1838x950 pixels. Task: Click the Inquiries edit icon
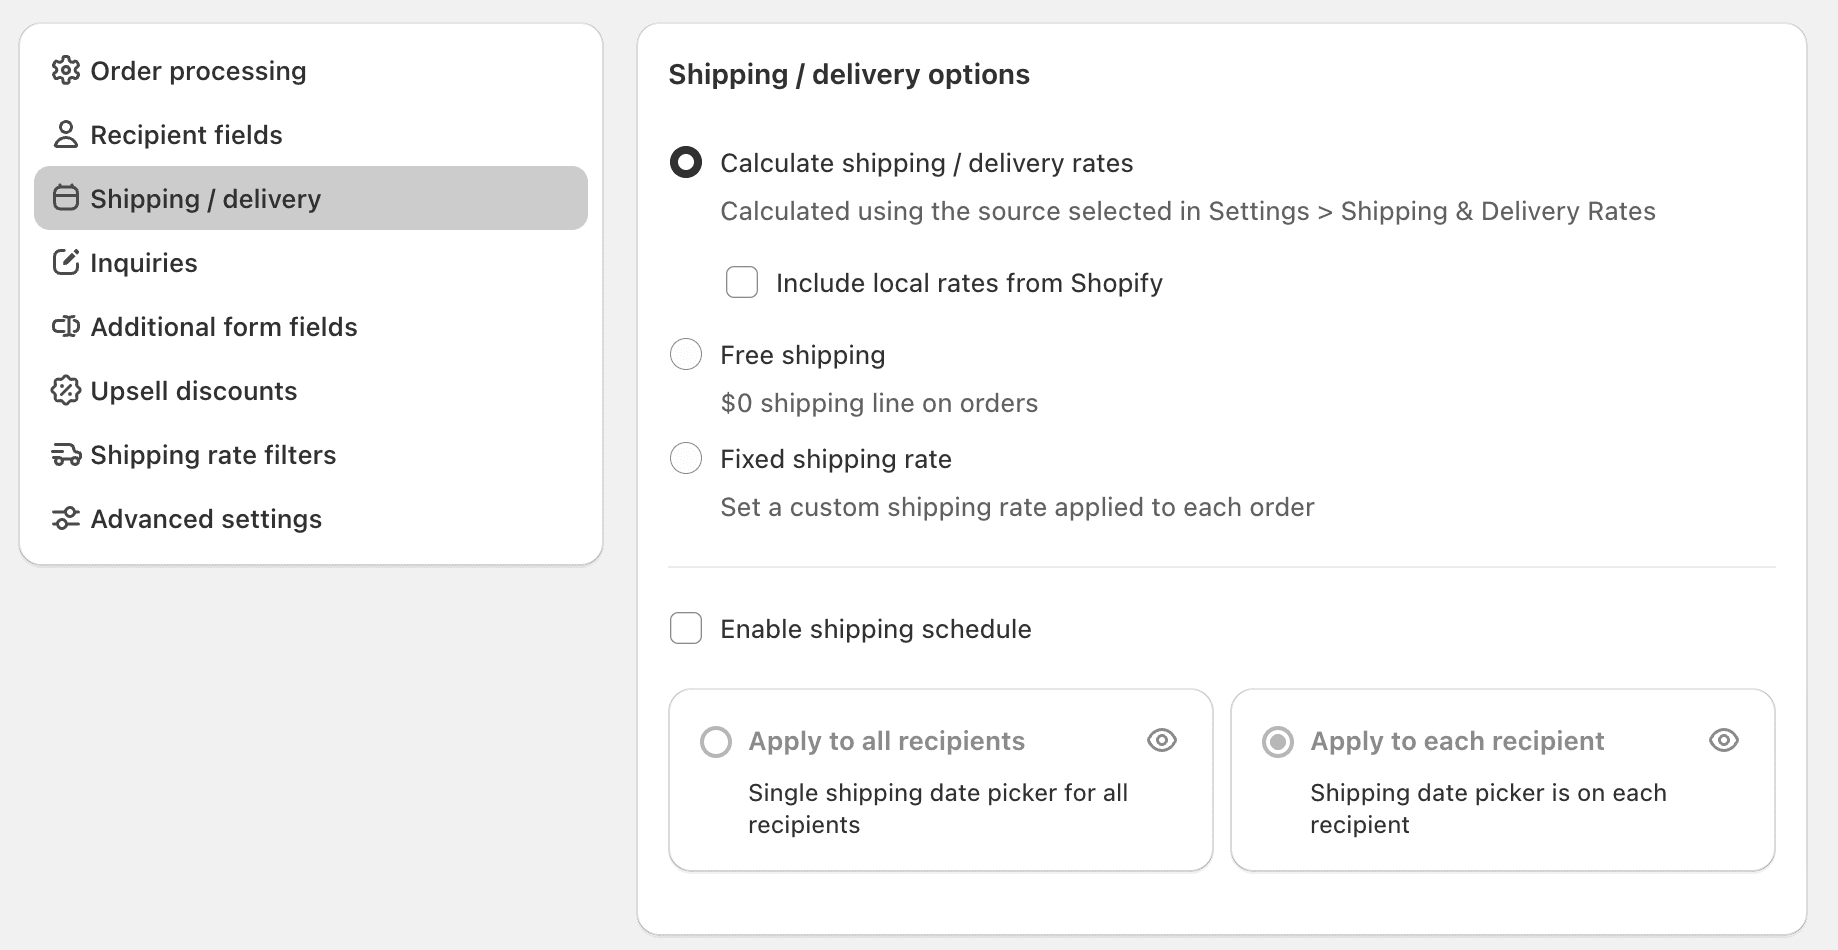[x=66, y=263]
